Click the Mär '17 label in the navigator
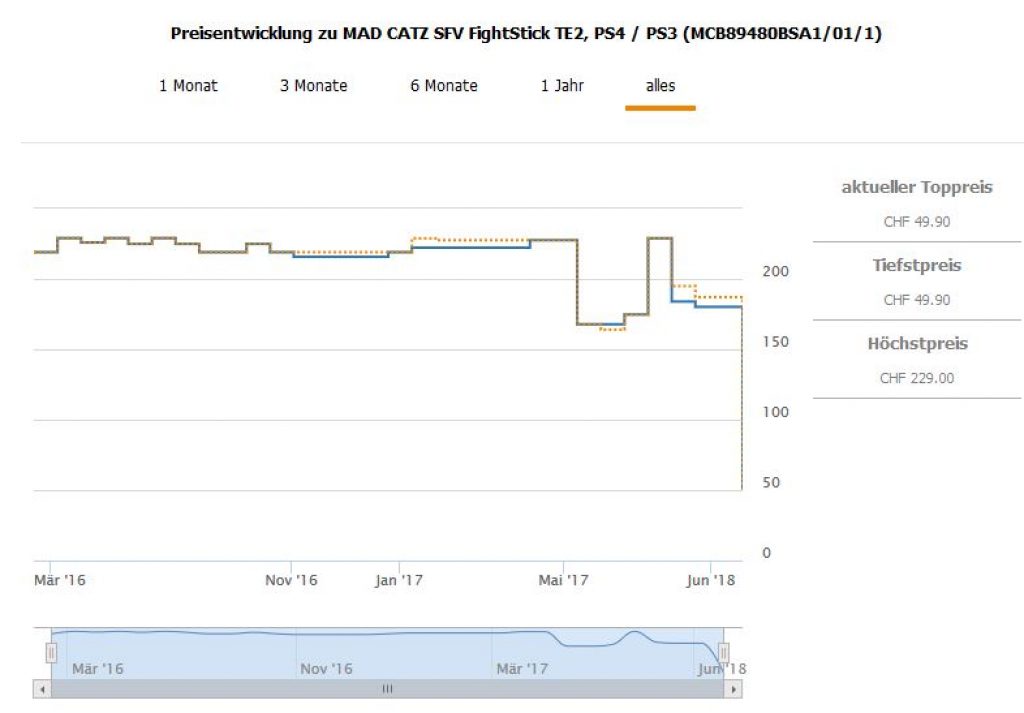 click(522, 668)
